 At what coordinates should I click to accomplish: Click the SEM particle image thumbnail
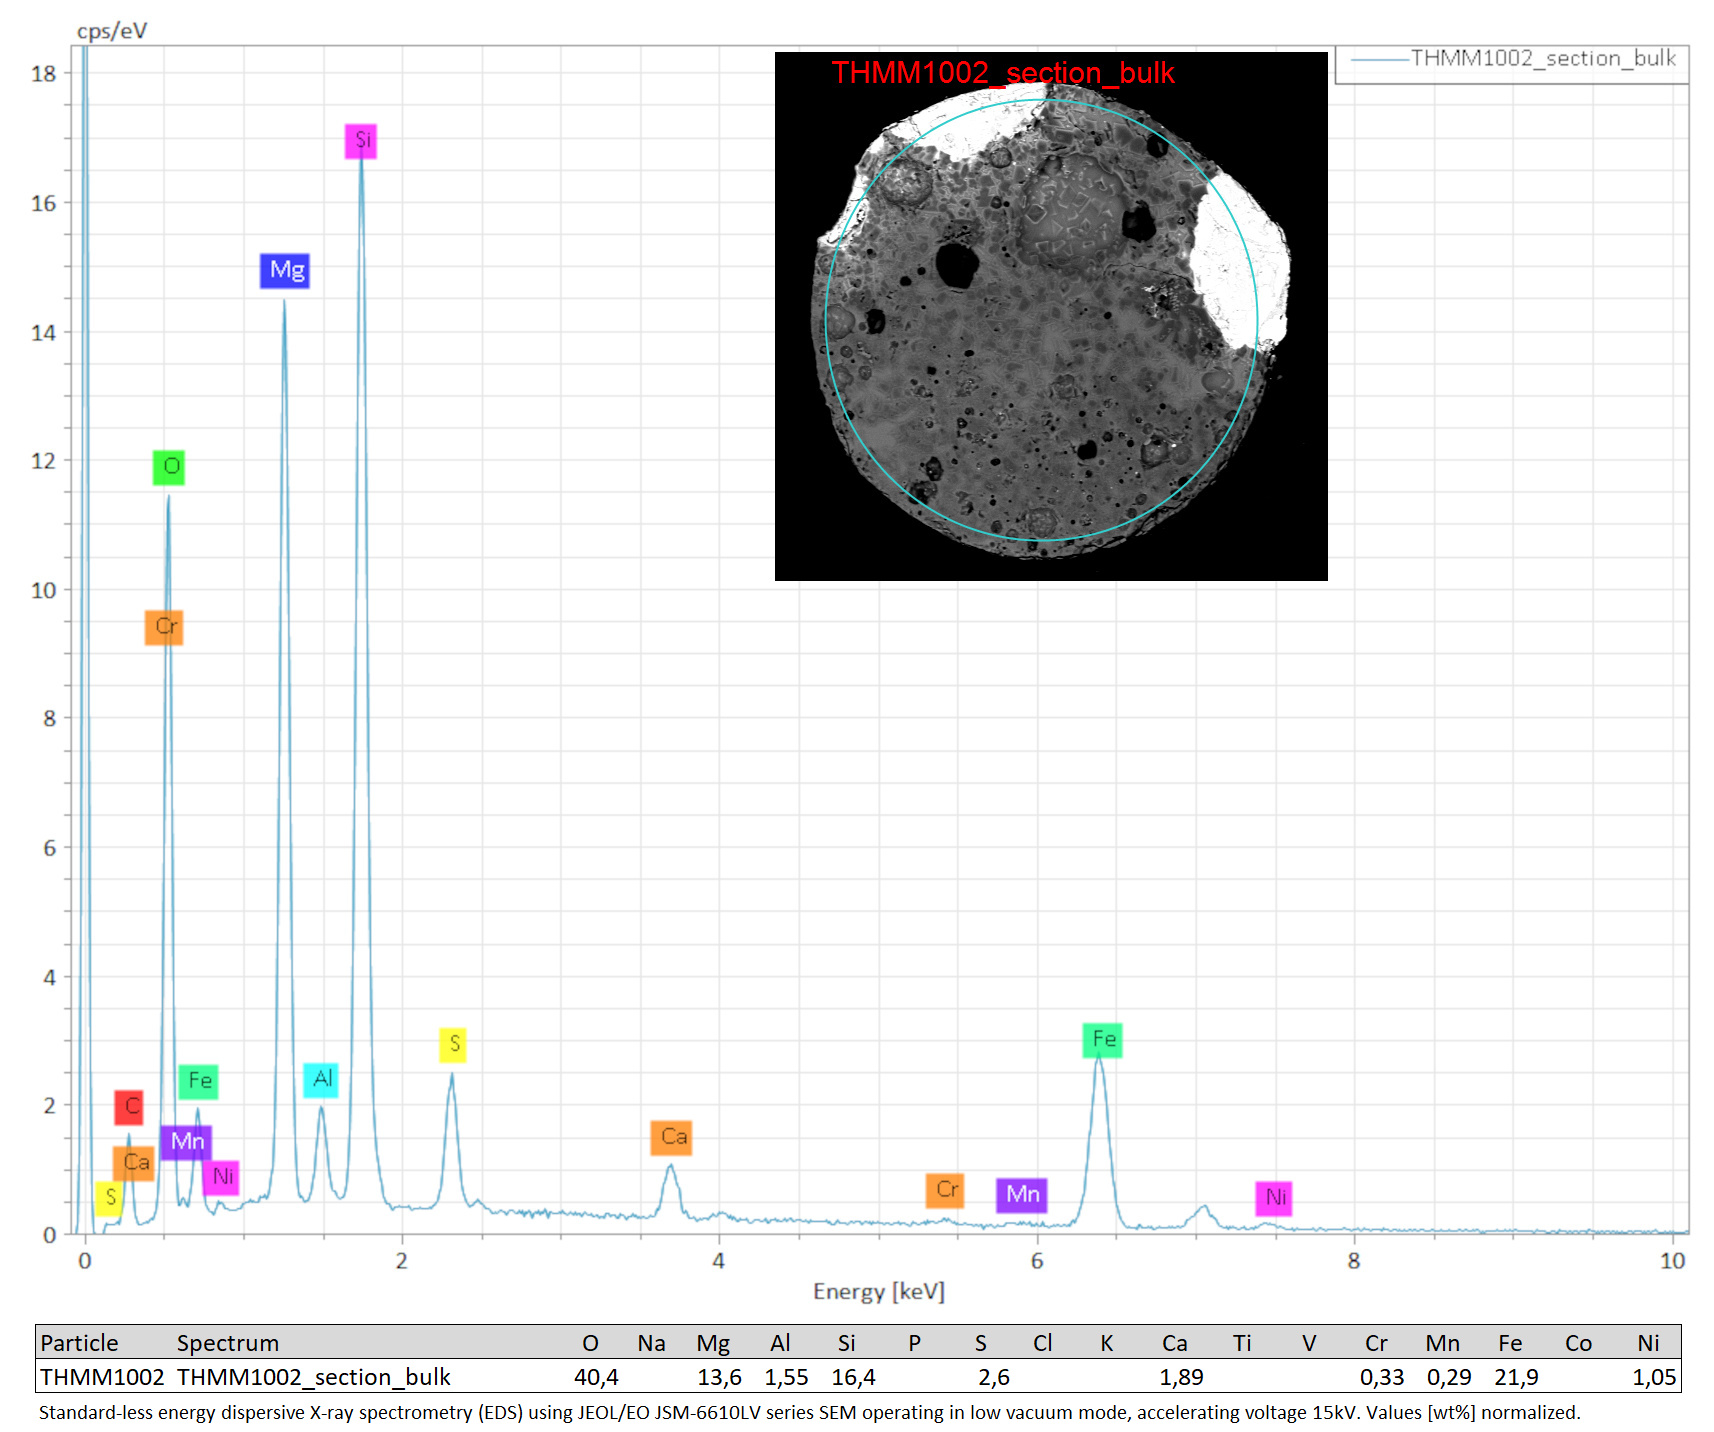1051,316
